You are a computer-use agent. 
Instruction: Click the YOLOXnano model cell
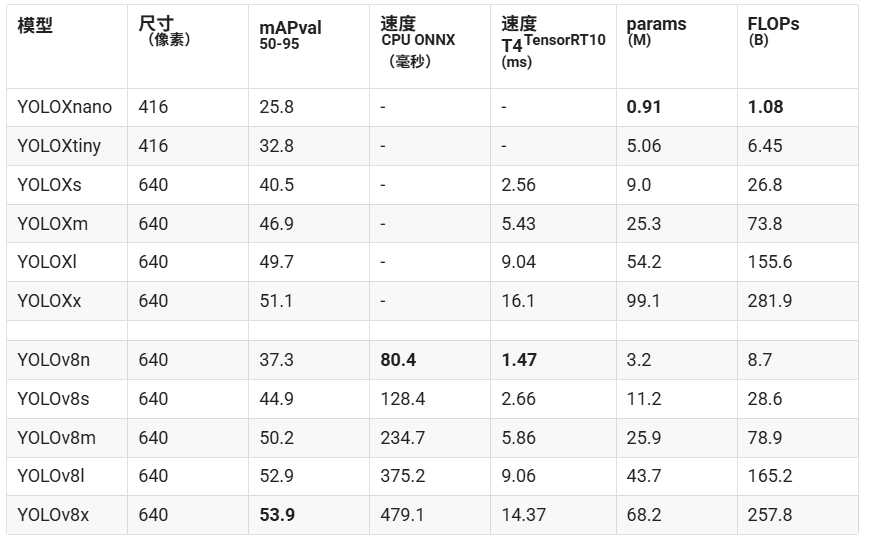(x=64, y=107)
